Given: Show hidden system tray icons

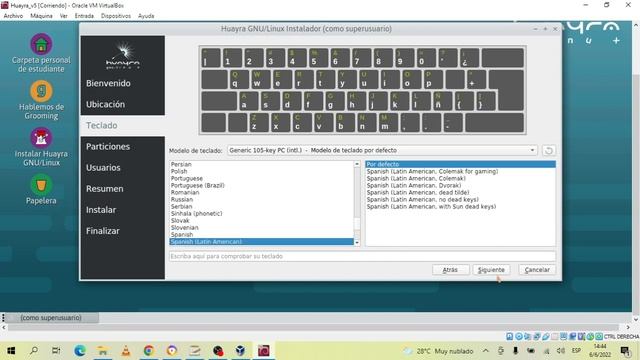Looking at the screenshot, I should (486, 351).
